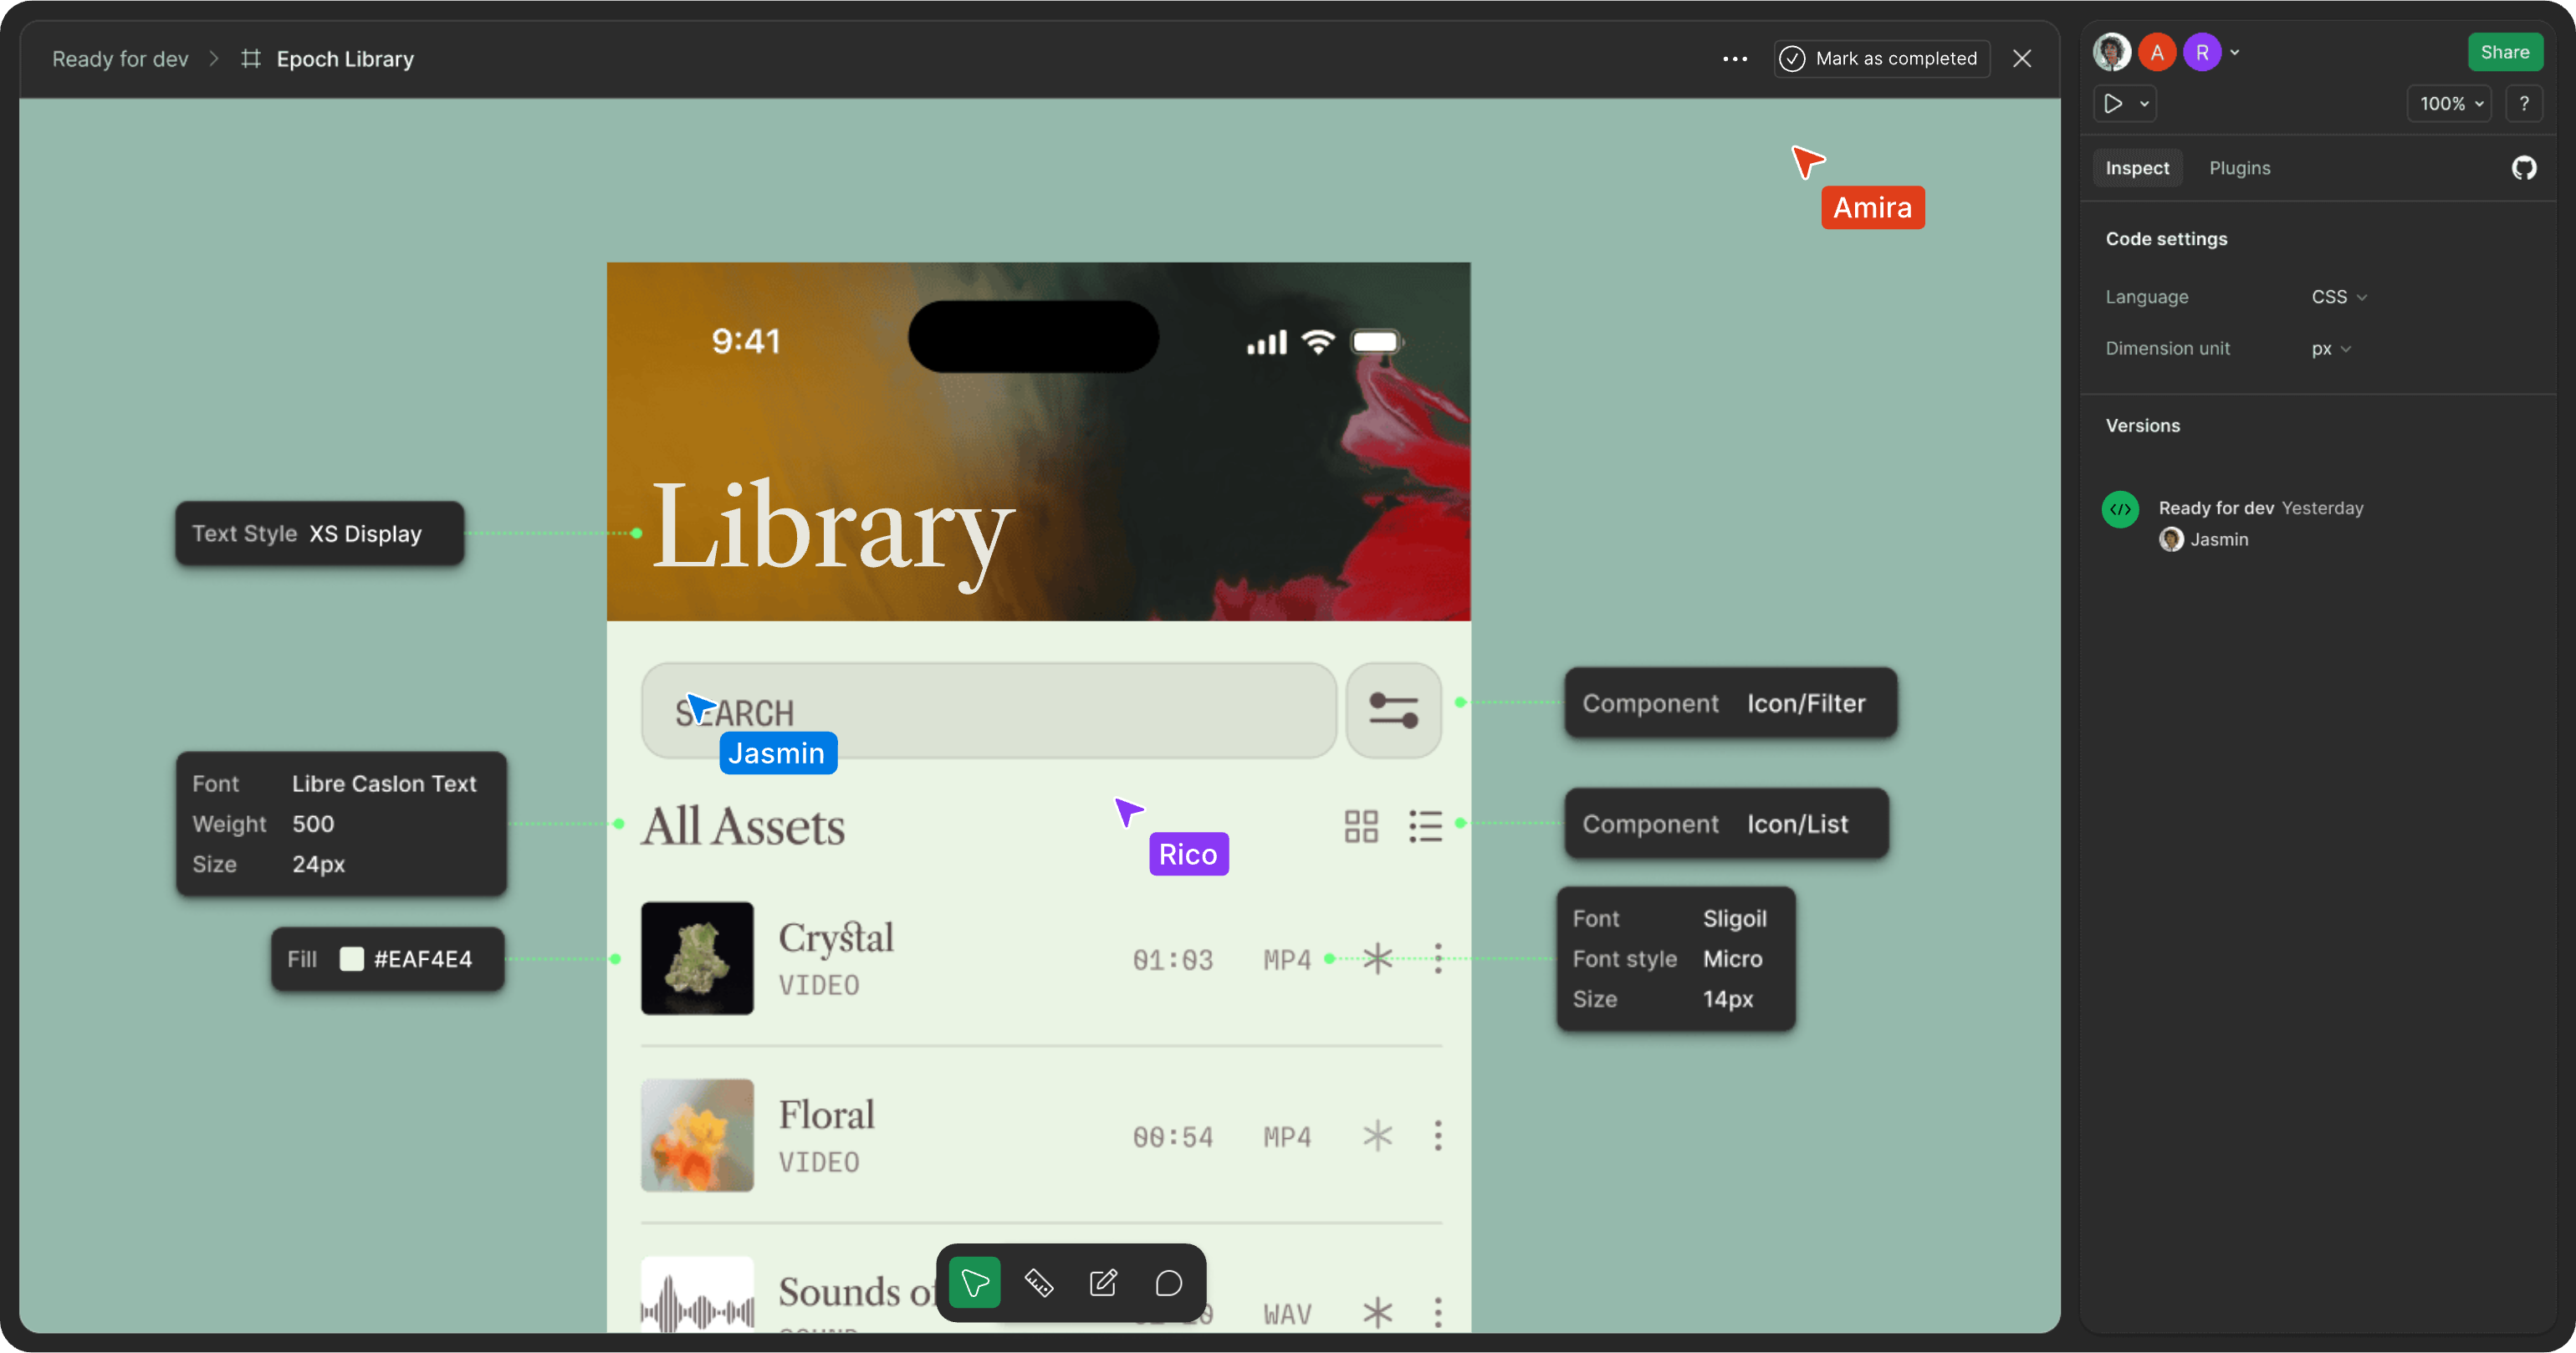Toggle the asterisk next to Crystal

pos(1377,958)
